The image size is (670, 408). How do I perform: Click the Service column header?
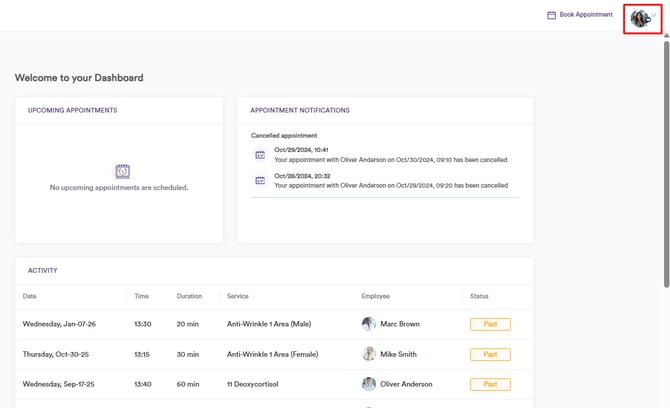[238, 296]
